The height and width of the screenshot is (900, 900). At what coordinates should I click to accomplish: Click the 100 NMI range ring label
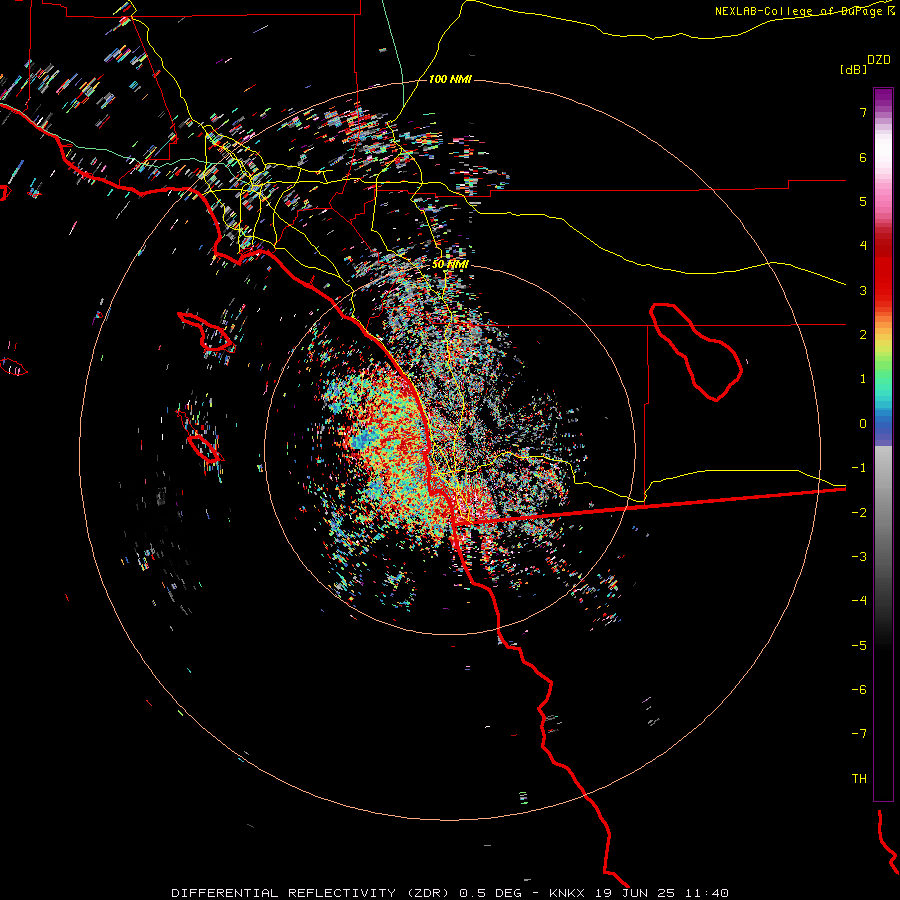pyautogui.click(x=450, y=79)
